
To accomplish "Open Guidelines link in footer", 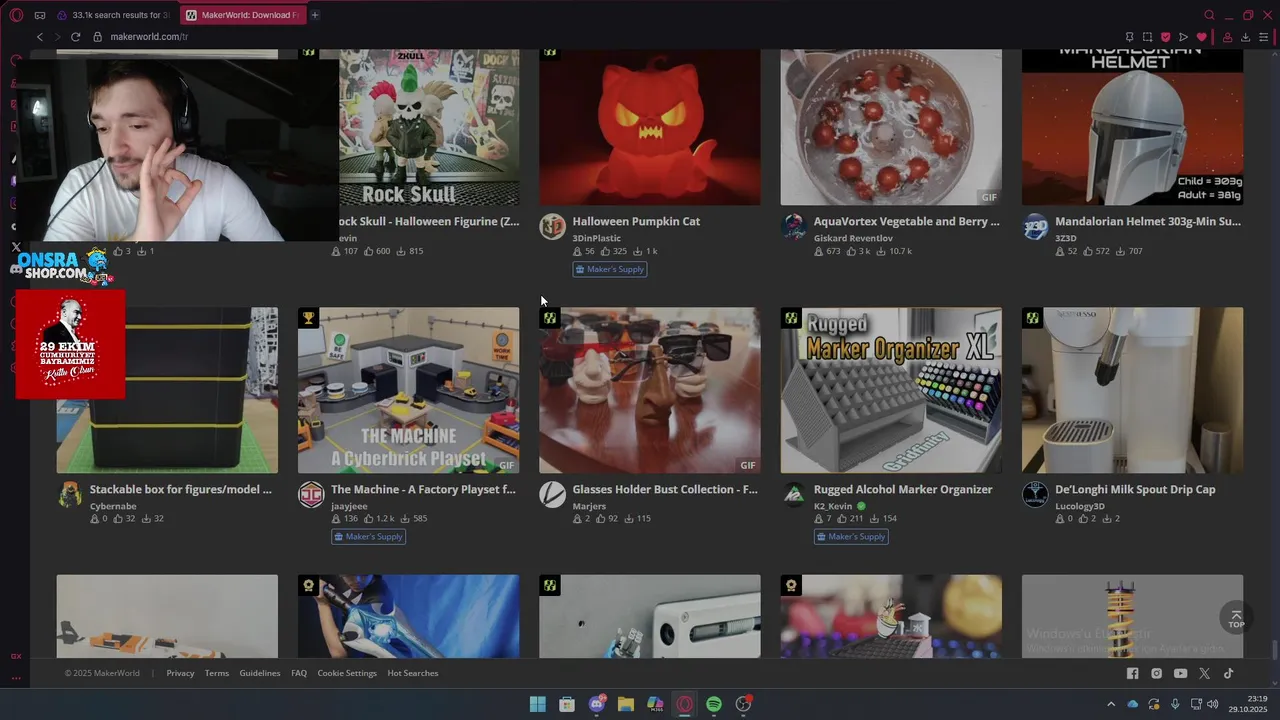I will [260, 673].
